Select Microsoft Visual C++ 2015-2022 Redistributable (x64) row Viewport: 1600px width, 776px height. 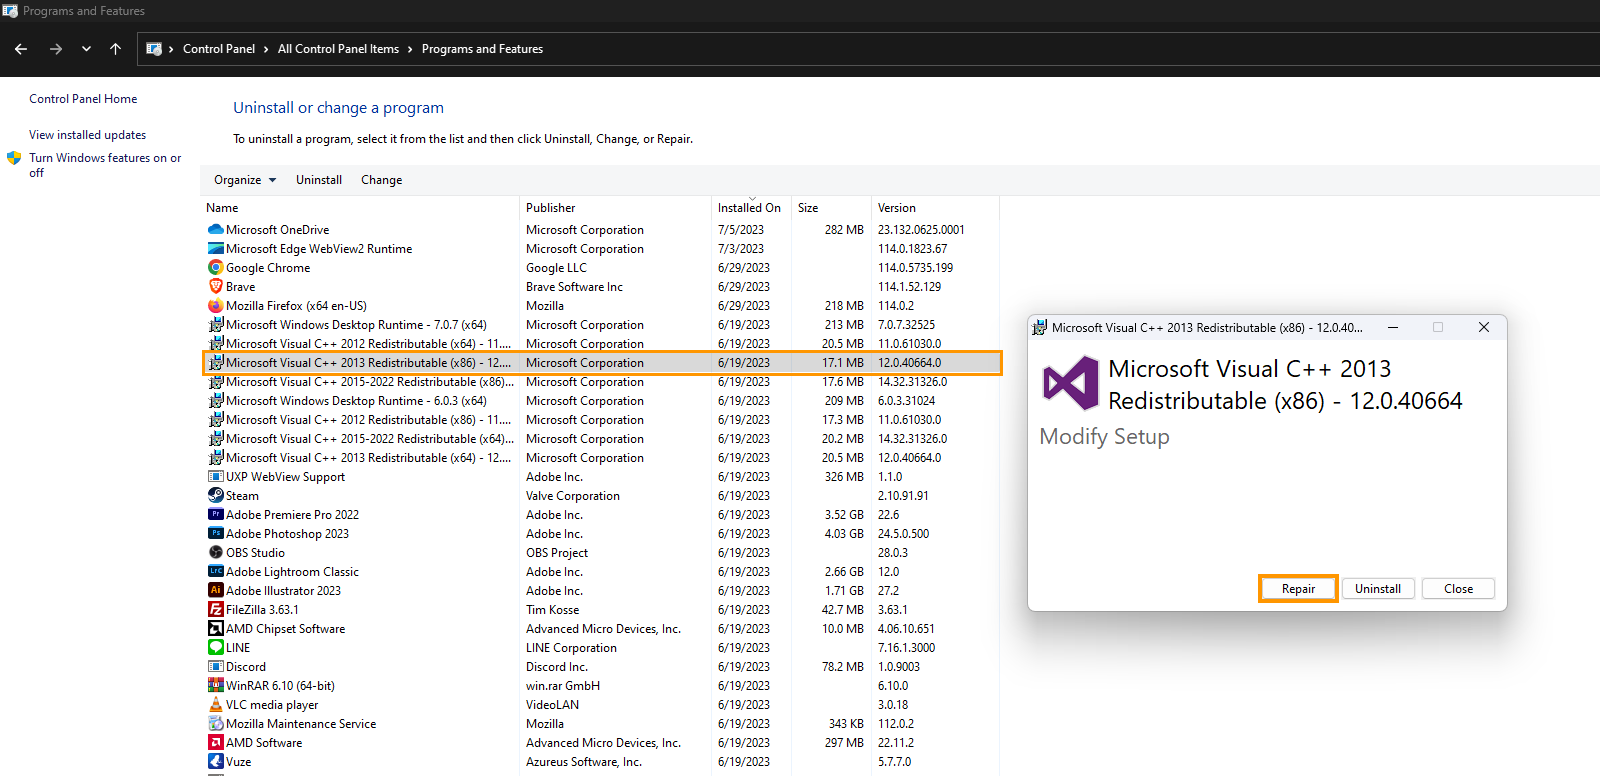pos(601,439)
